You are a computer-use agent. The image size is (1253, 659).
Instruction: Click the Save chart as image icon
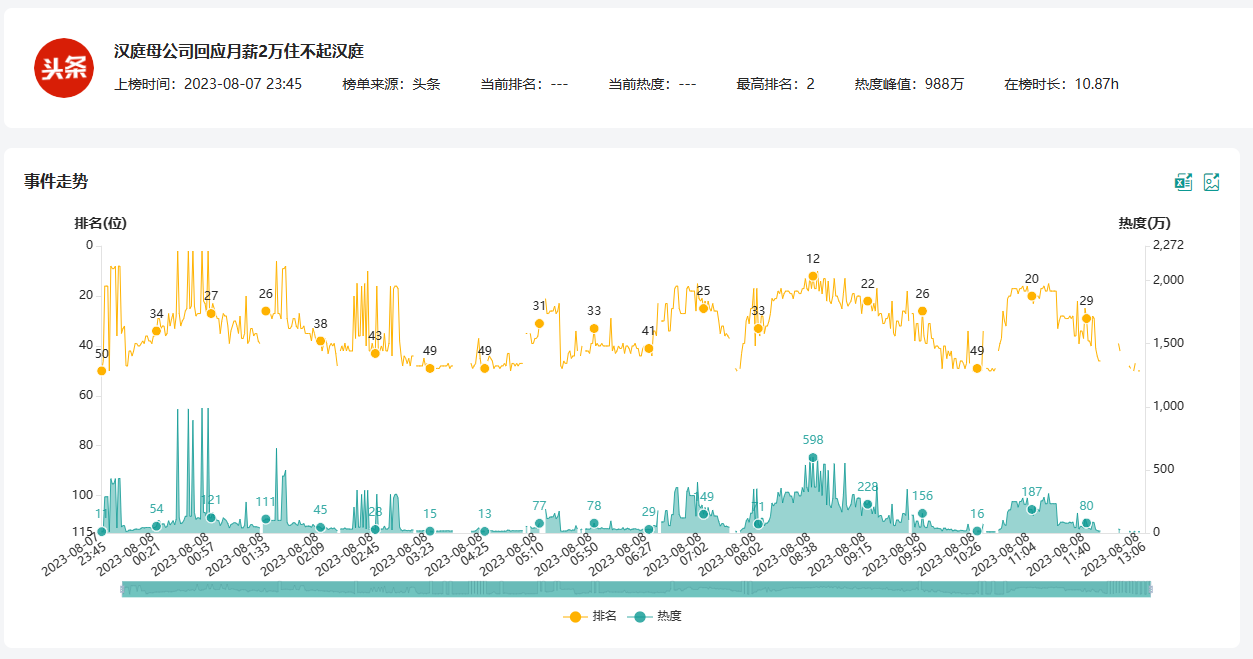point(1211,182)
